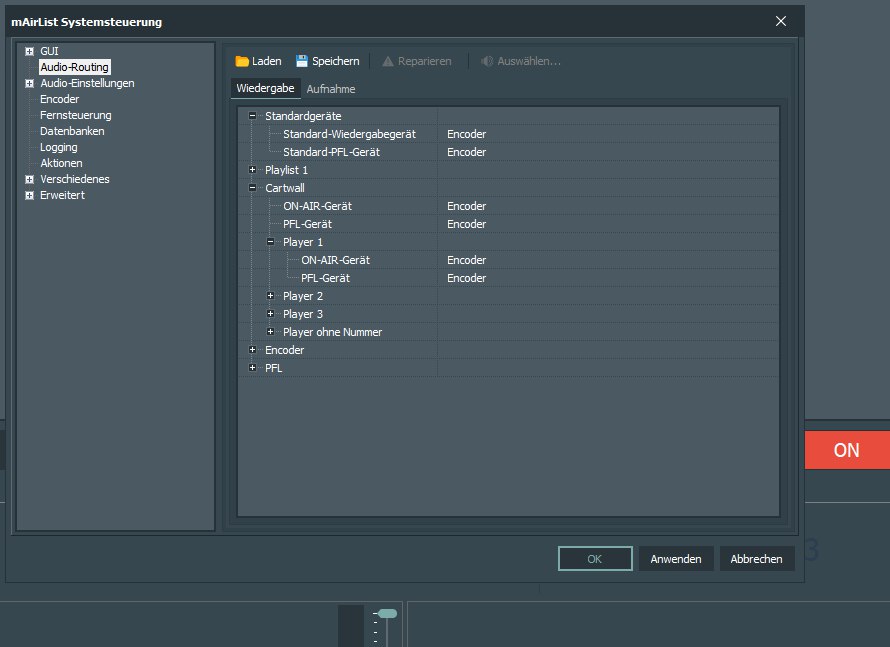Select the Standard-PFL-Gerät row
Screen dimensions: 890x647
pyautogui.click(x=508, y=152)
